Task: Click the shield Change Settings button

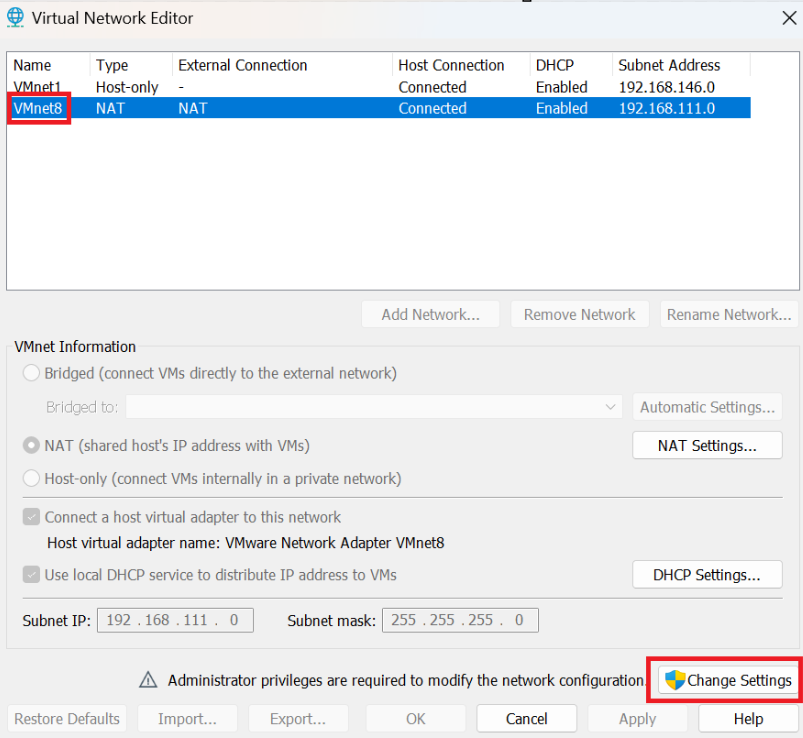Action: 728,680
